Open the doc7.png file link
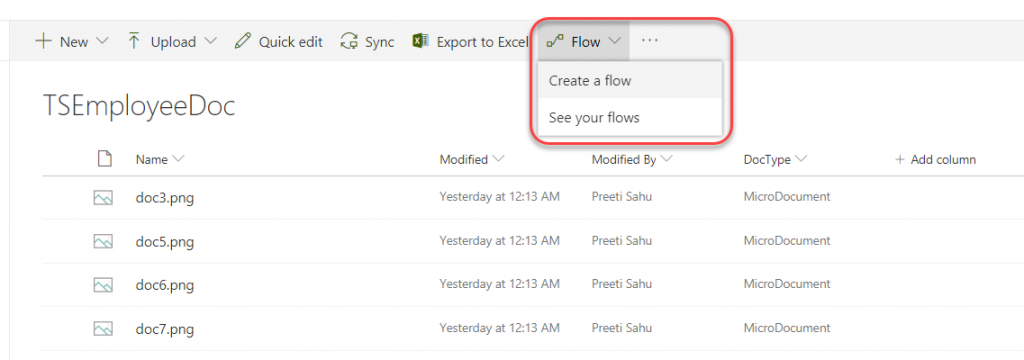Viewport: 1024px width, 360px height. coord(165,328)
